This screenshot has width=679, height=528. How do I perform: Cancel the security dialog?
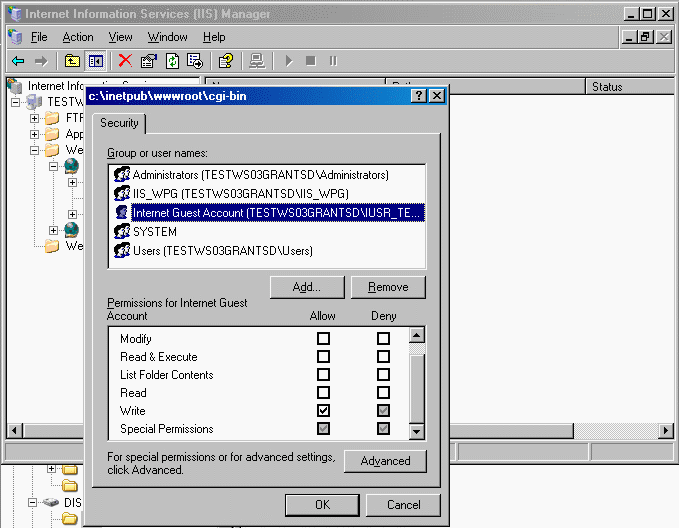pos(403,505)
